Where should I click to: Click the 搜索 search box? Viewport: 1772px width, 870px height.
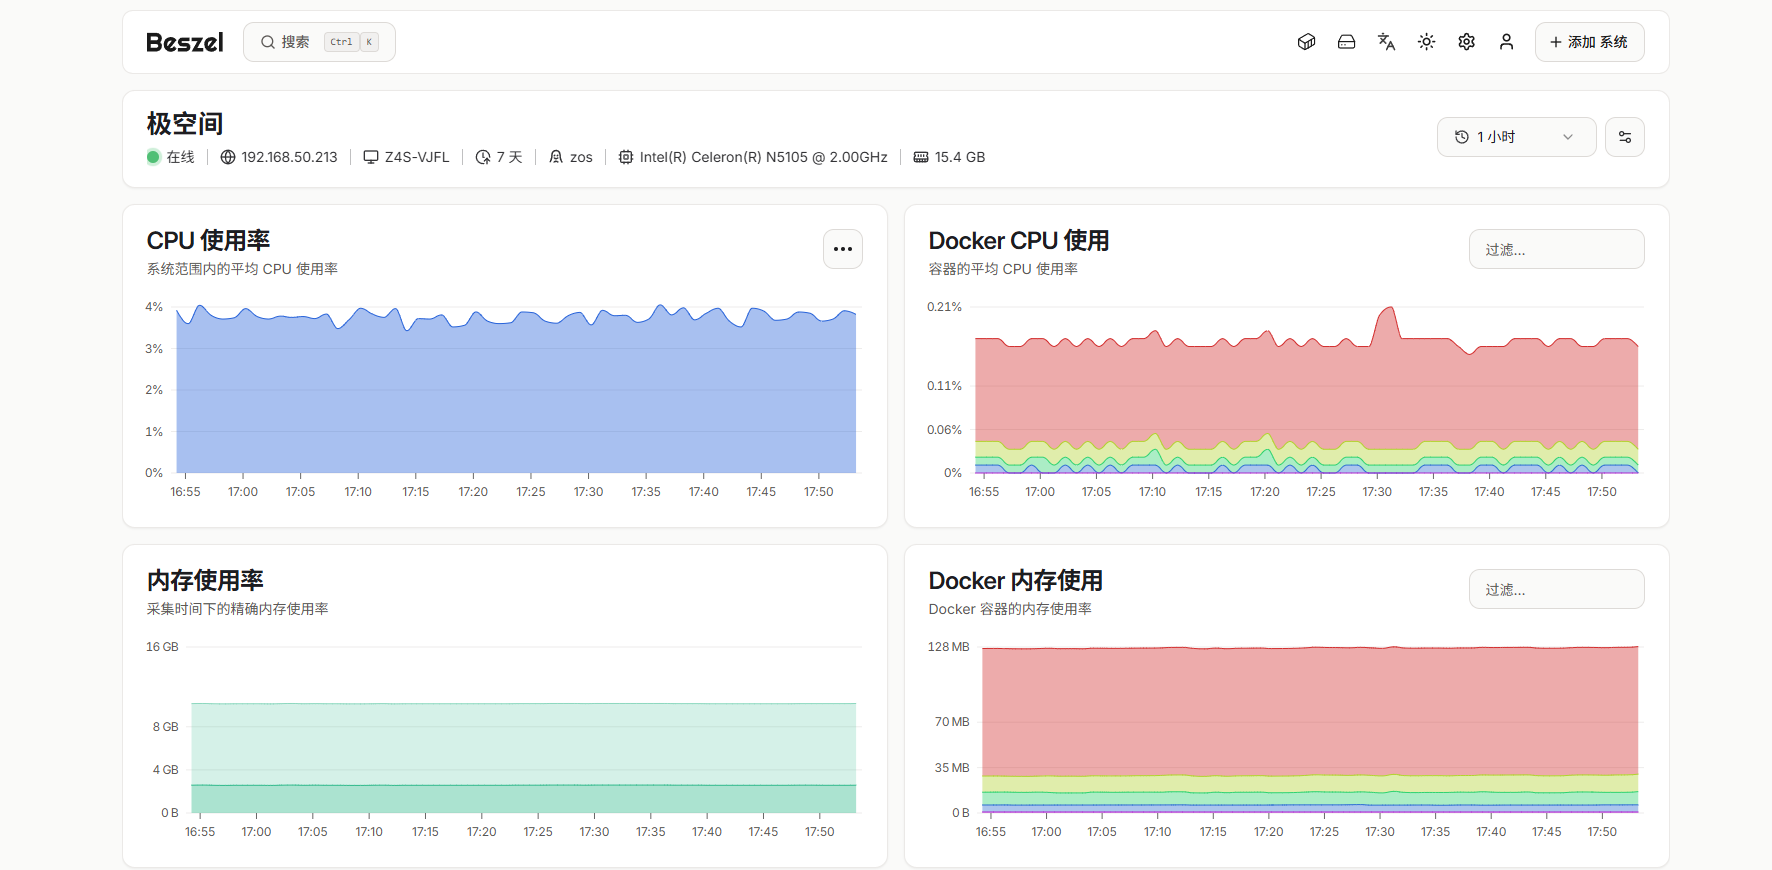pos(319,42)
